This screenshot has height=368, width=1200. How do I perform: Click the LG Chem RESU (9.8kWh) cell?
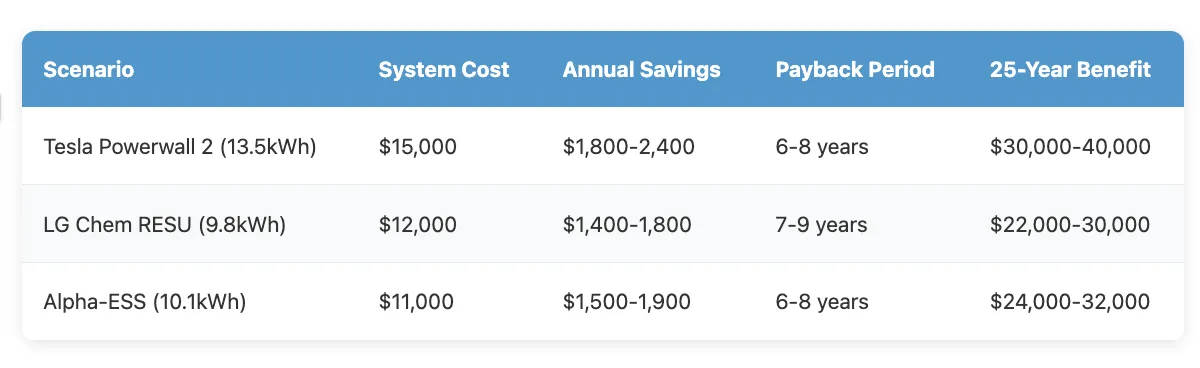click(165, 225)
